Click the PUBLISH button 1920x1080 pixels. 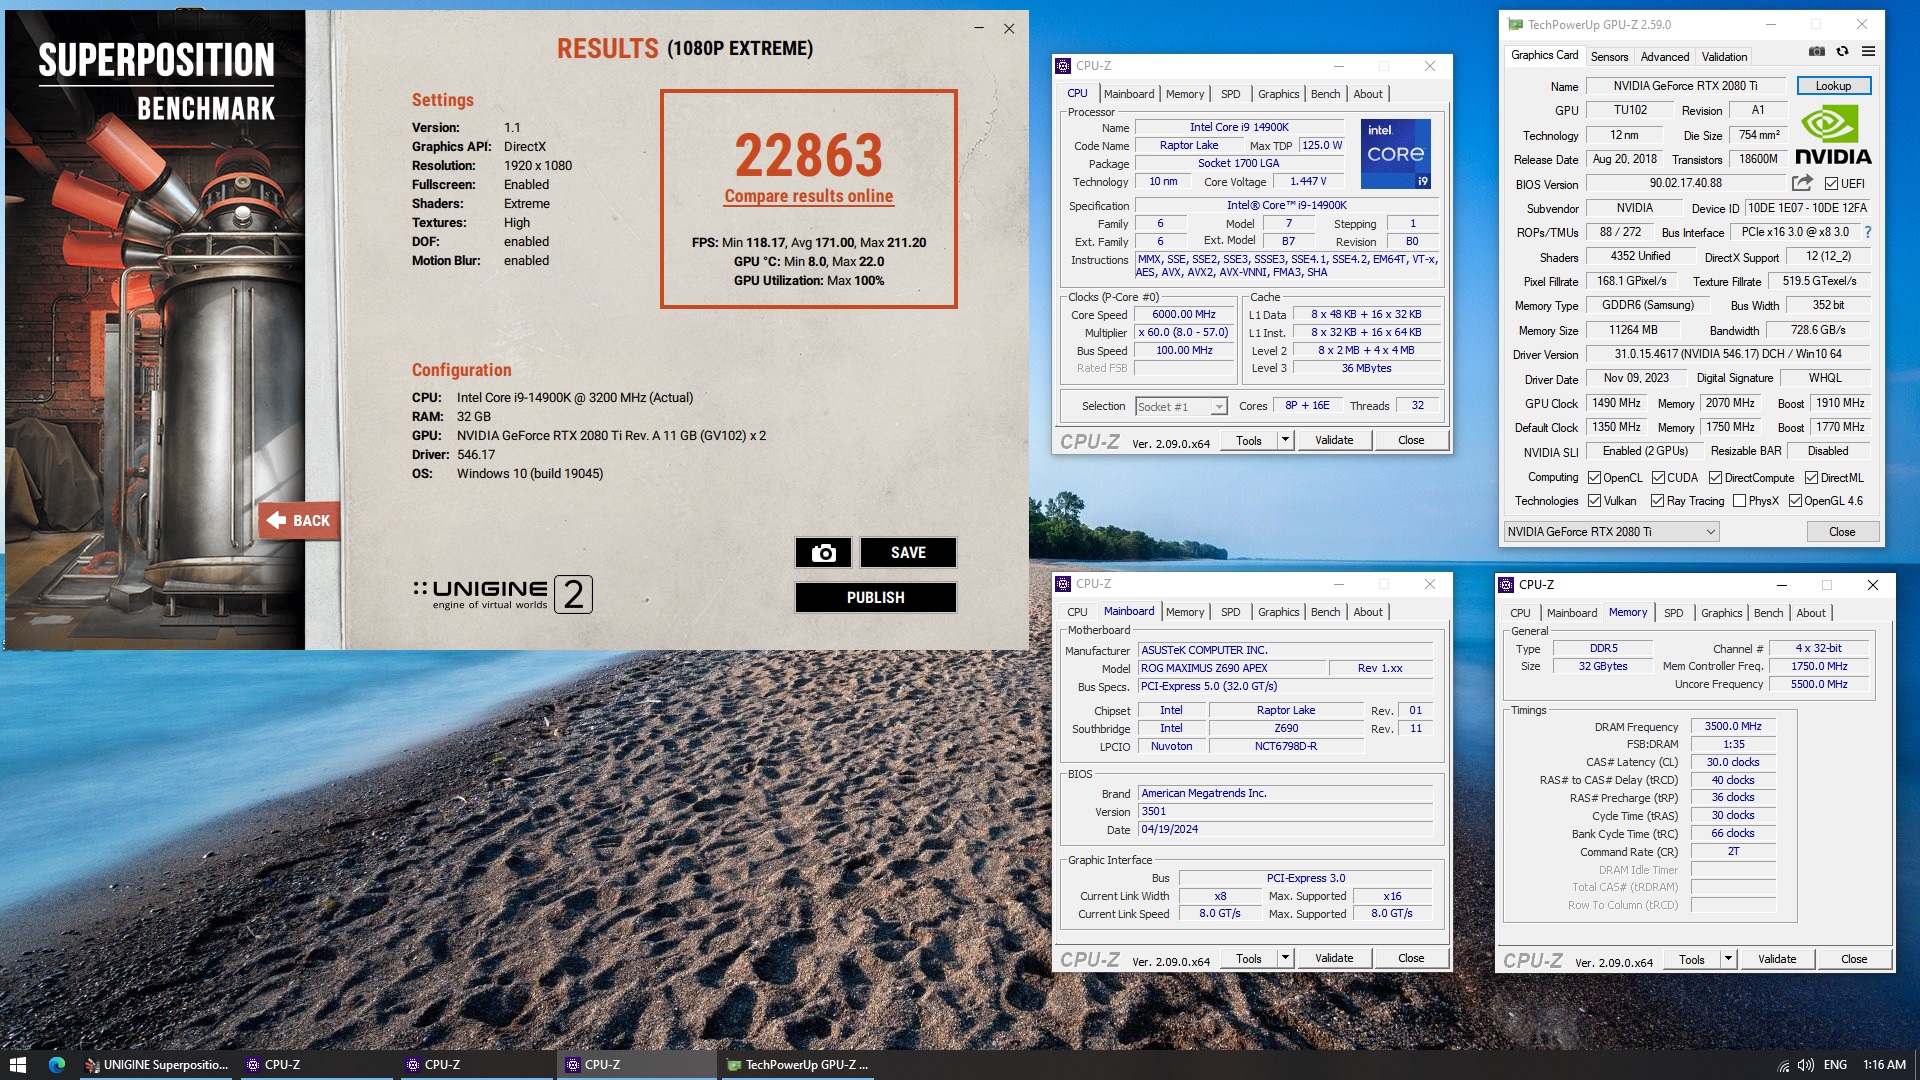[876, 598]
